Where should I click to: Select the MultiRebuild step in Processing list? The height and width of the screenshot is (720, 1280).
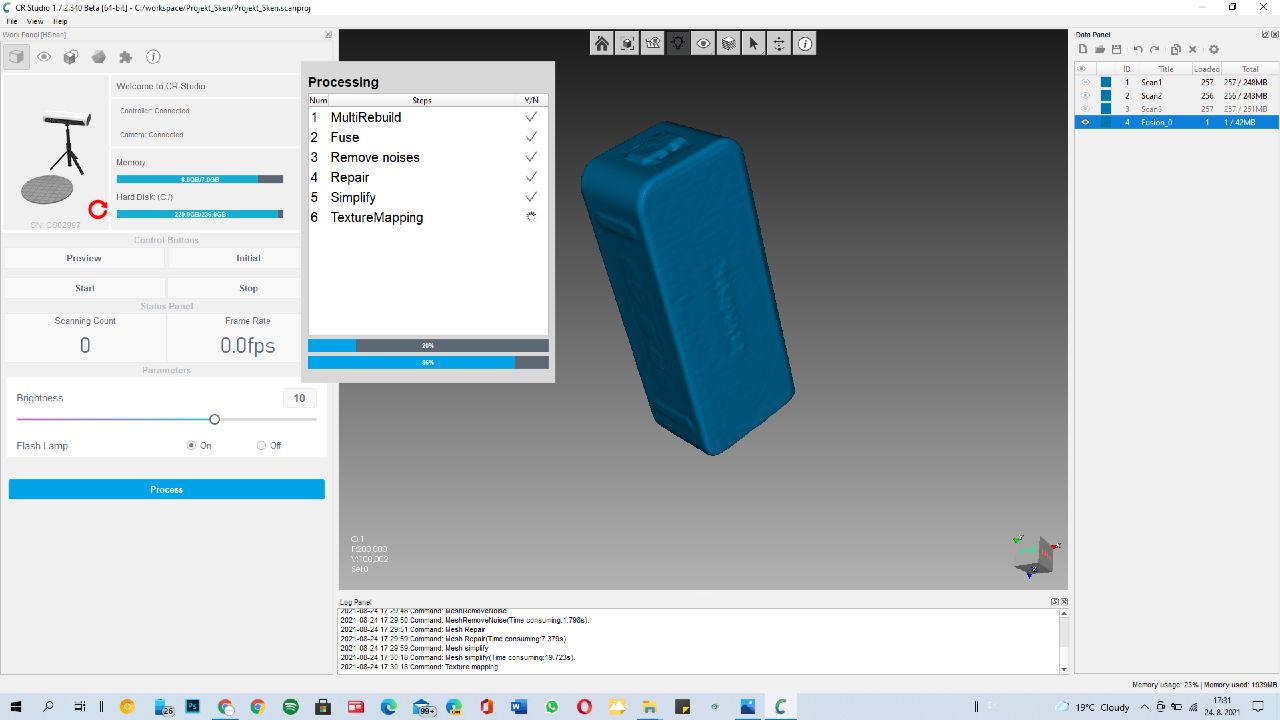[x=366, y=117]
